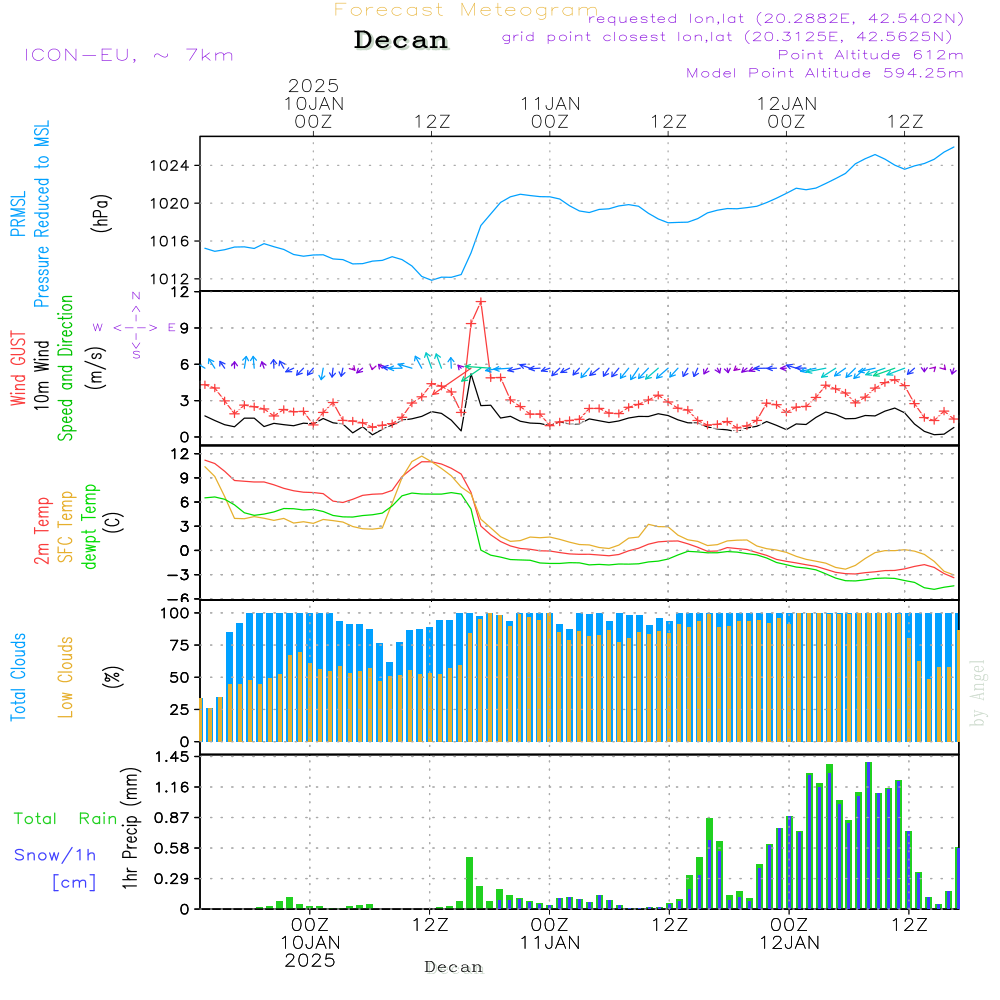Click the '11JAN' label on bottom axis

point(550,943)
